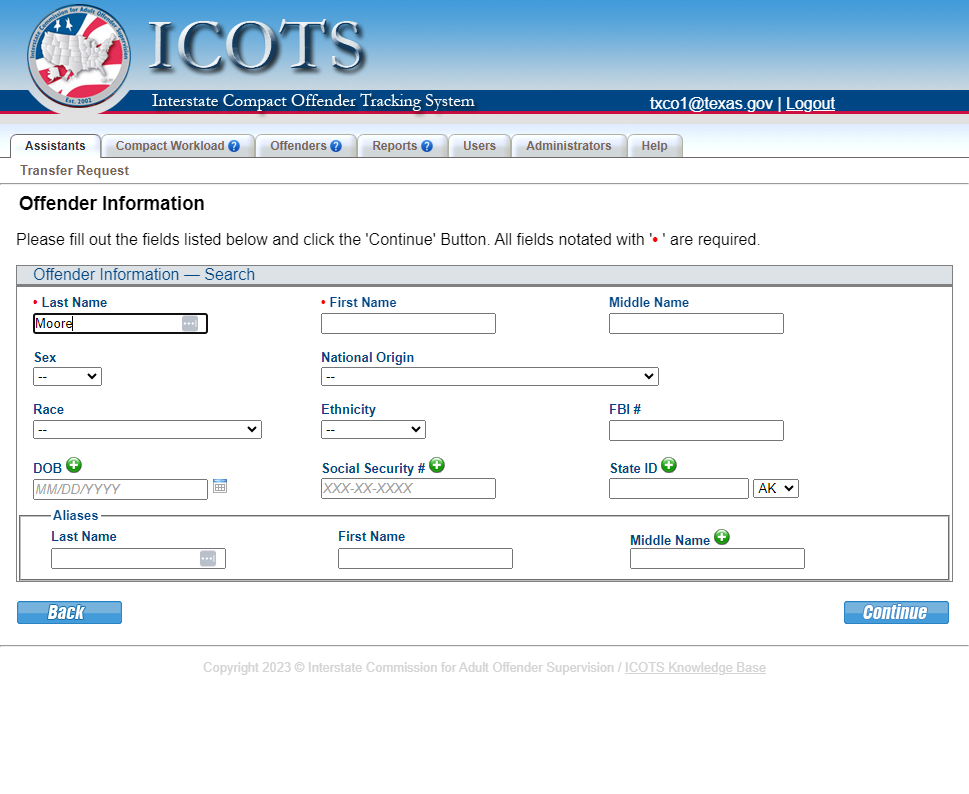Viewport: 969px width, 794px height.
Task: Add another DOB with green plus
Action: 74,465
